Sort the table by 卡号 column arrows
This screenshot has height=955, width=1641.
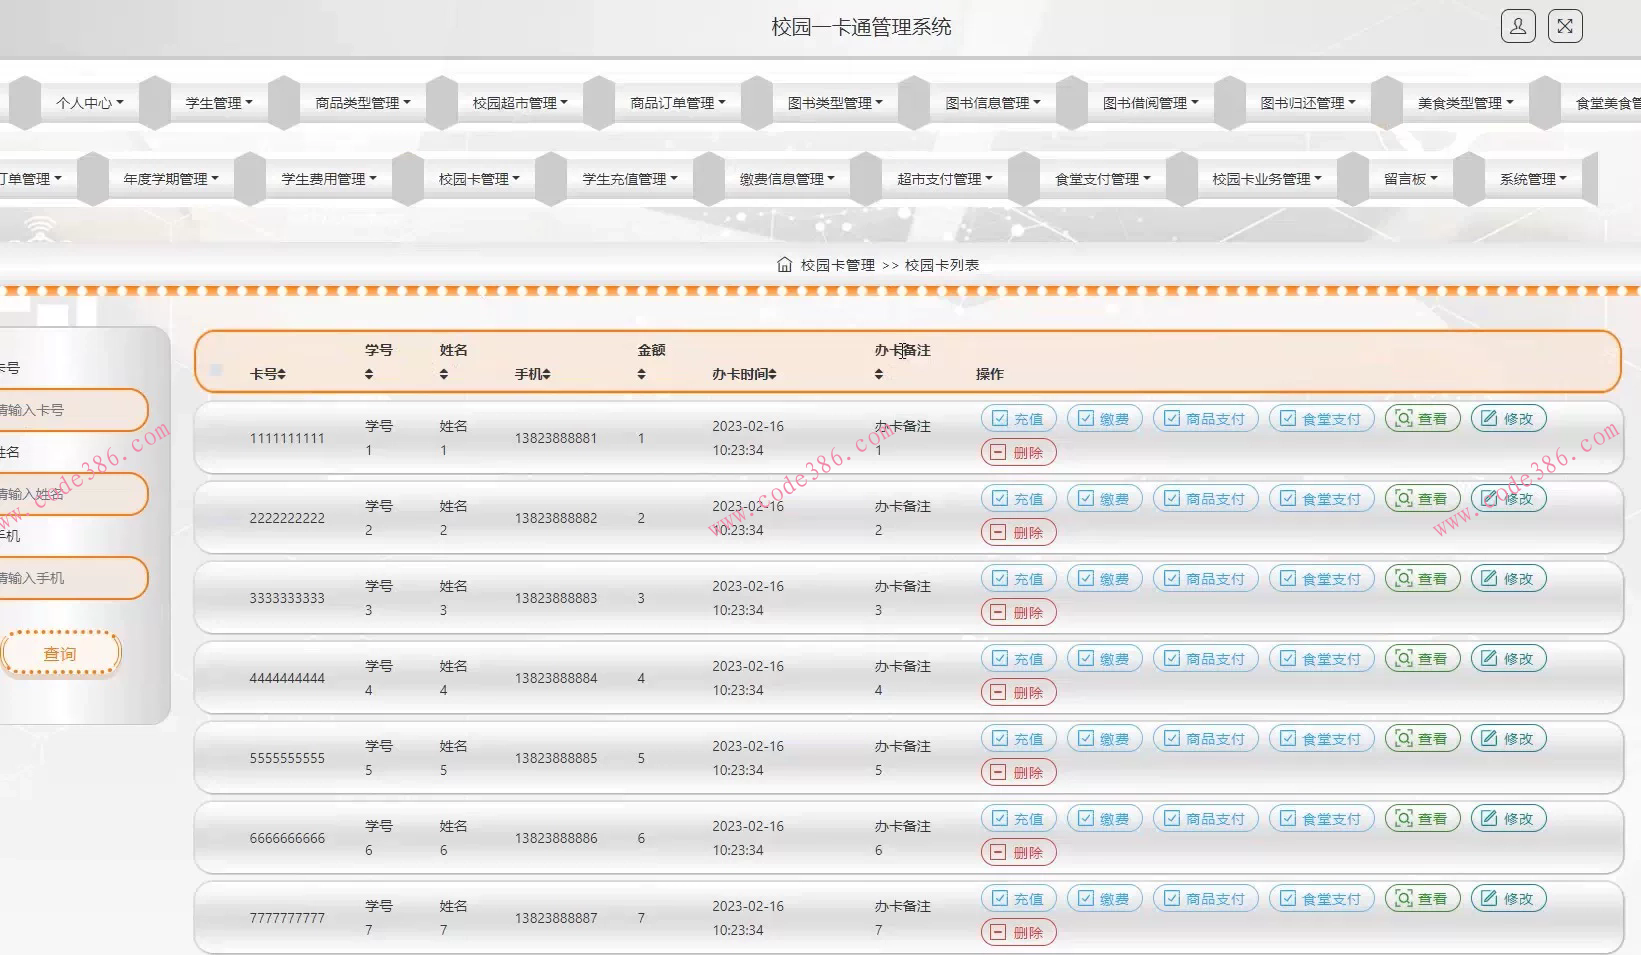pos(281,374)
